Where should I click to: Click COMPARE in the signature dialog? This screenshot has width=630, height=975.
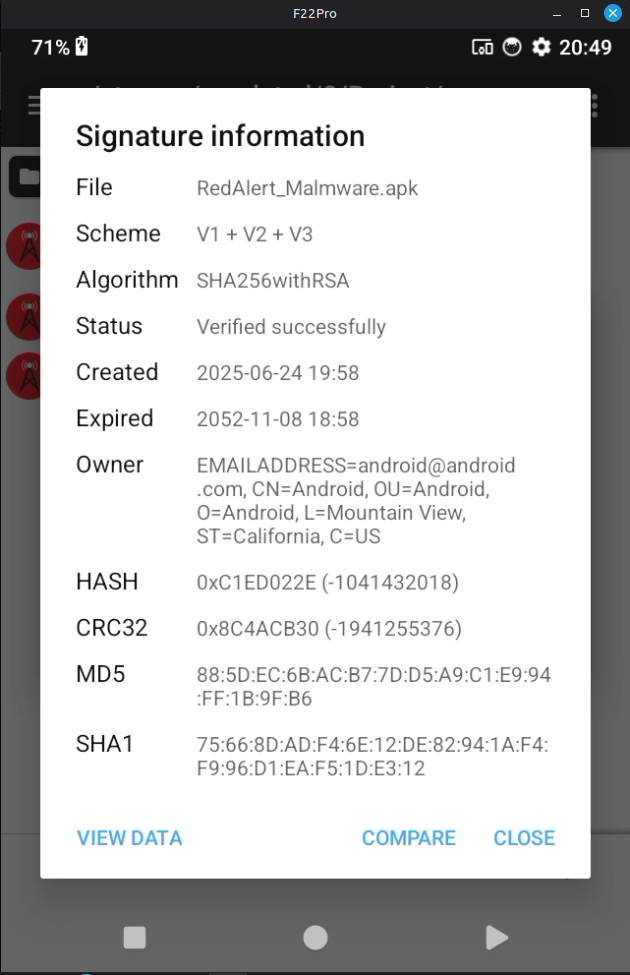click(408, 838)
